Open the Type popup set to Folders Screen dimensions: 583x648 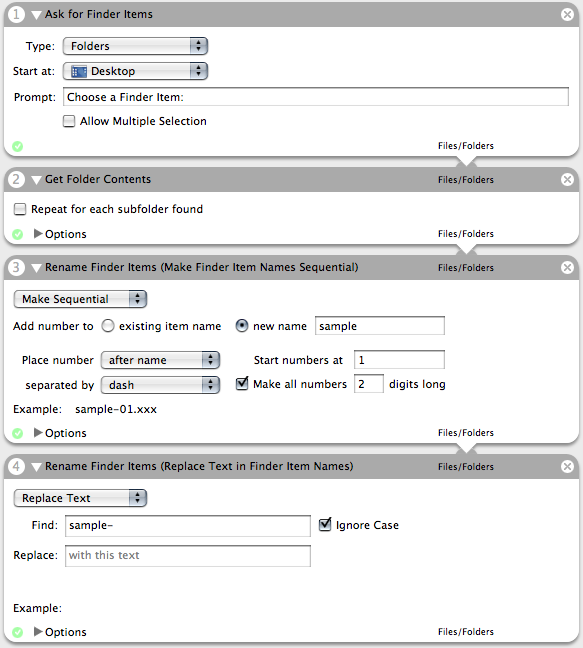click(x=136, y=46)
